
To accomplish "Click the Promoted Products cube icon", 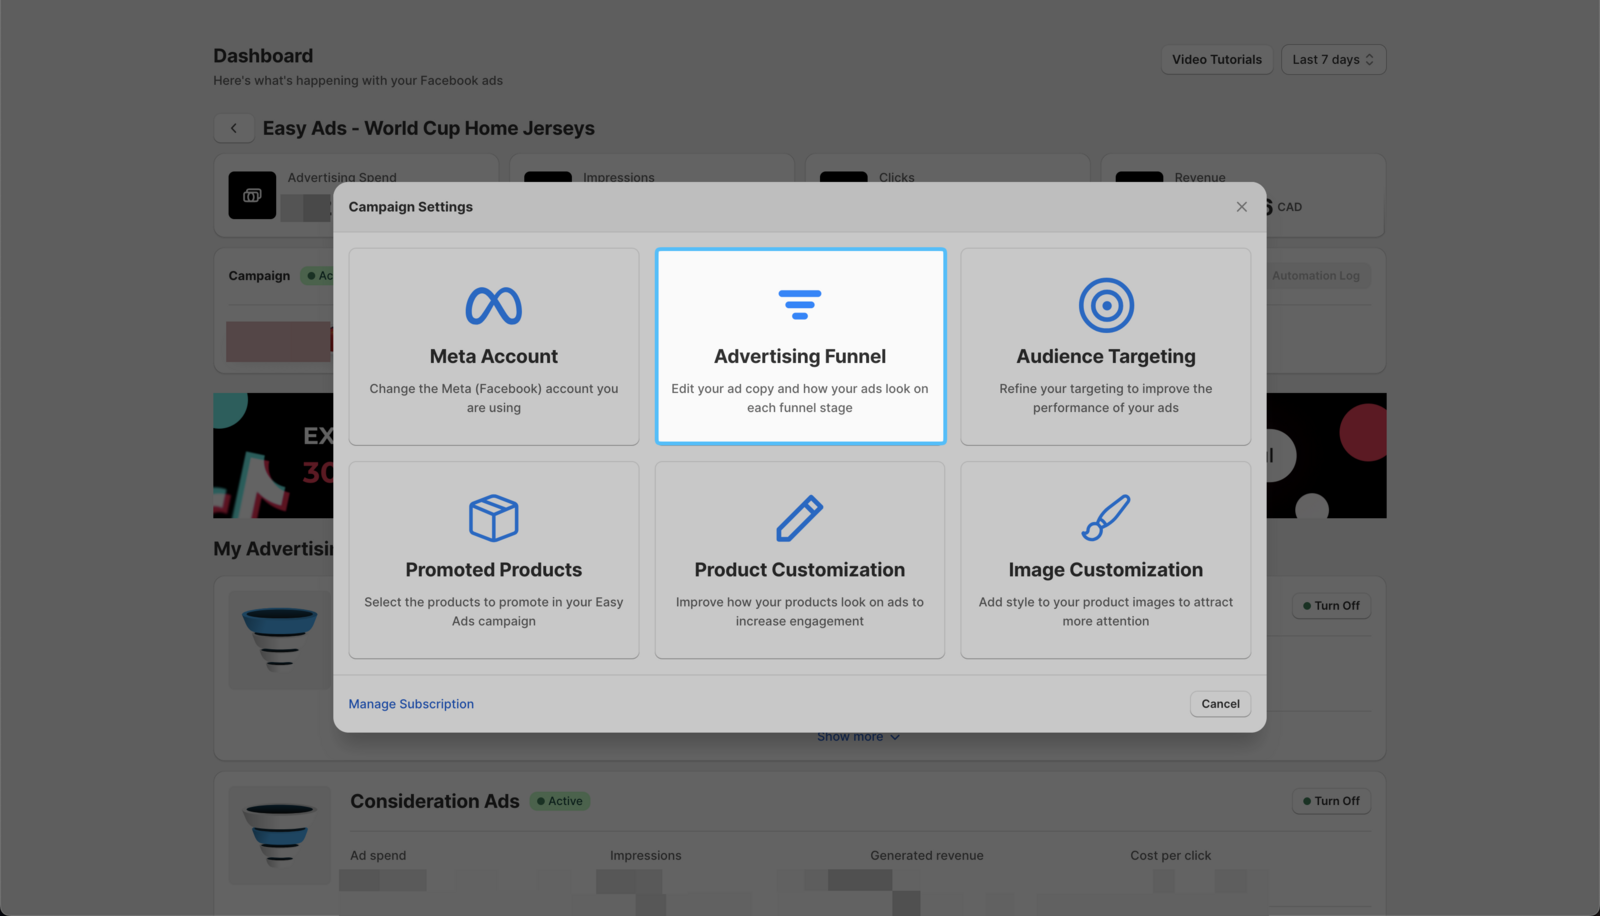I will point(493,518).
